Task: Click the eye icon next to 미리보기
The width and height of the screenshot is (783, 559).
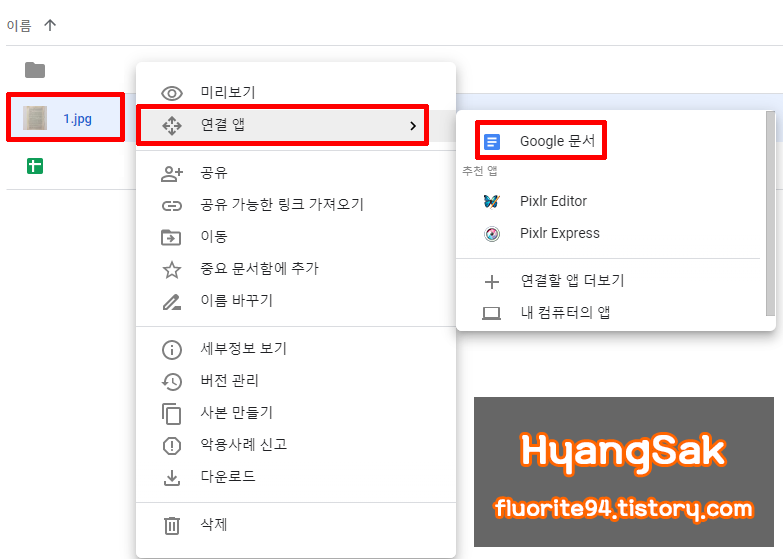Action: 172,93
